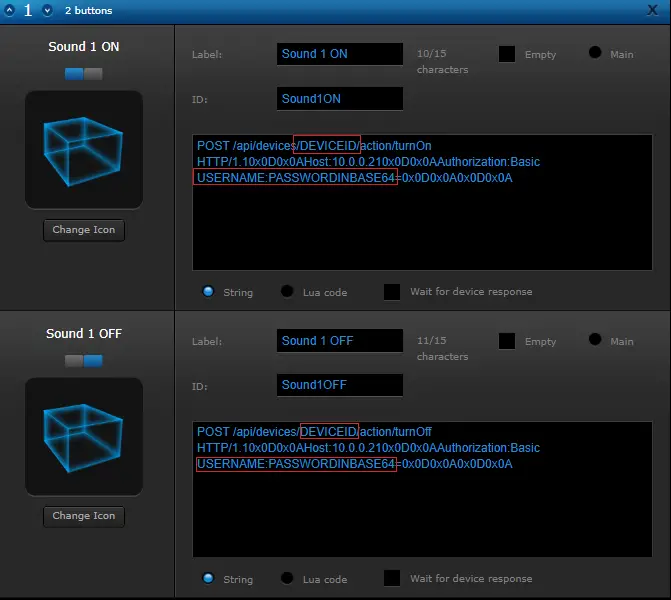The height and width of the screenshot is (600, 671).
Task: Click the Sound 1 ON title text
Action: tap(84, 47)
